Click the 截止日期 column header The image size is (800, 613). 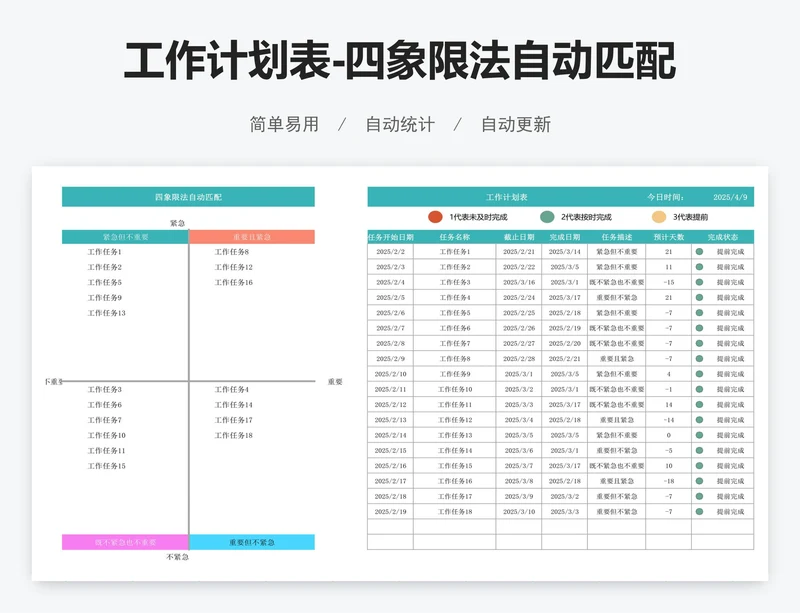pos(519,237)
